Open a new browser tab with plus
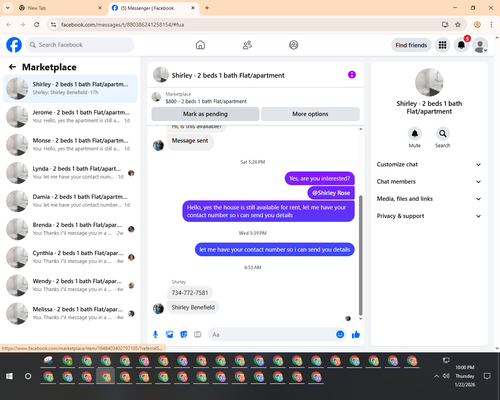The height and width of the screenshot is (400, 500). pyautogui.click(x=207, y=8)
